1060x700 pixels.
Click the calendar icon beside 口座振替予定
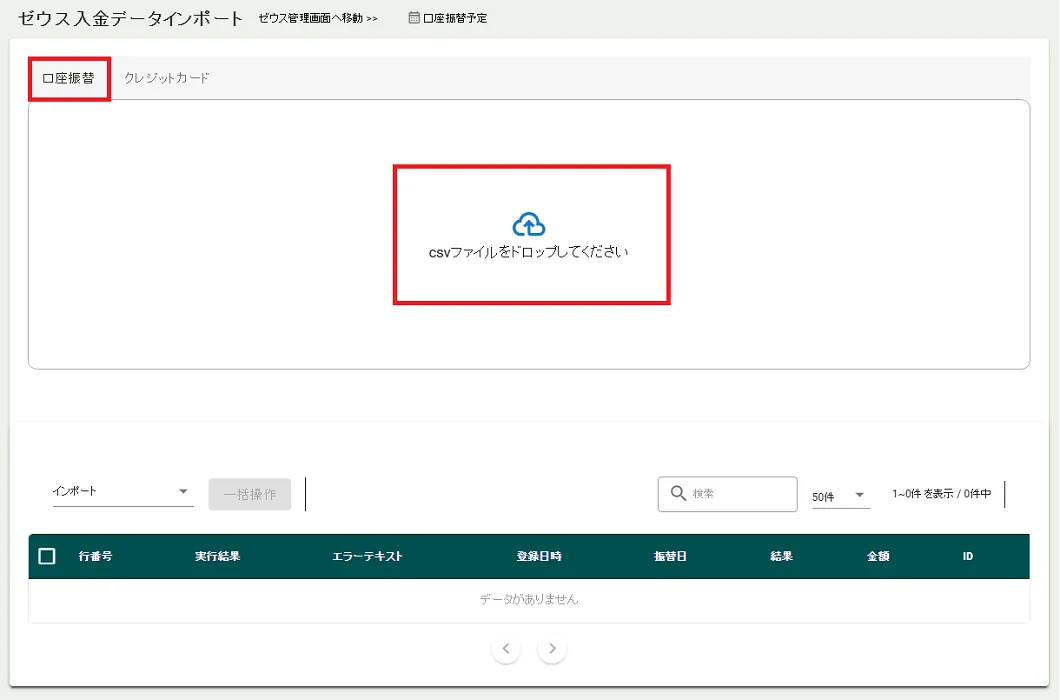point(414,18)
